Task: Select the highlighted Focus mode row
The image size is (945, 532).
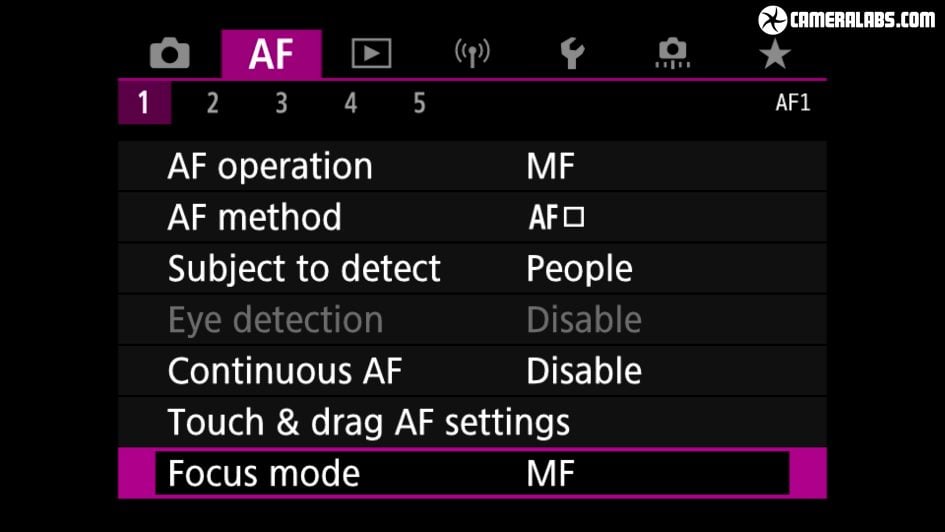Action: click(x=472, y=473)
